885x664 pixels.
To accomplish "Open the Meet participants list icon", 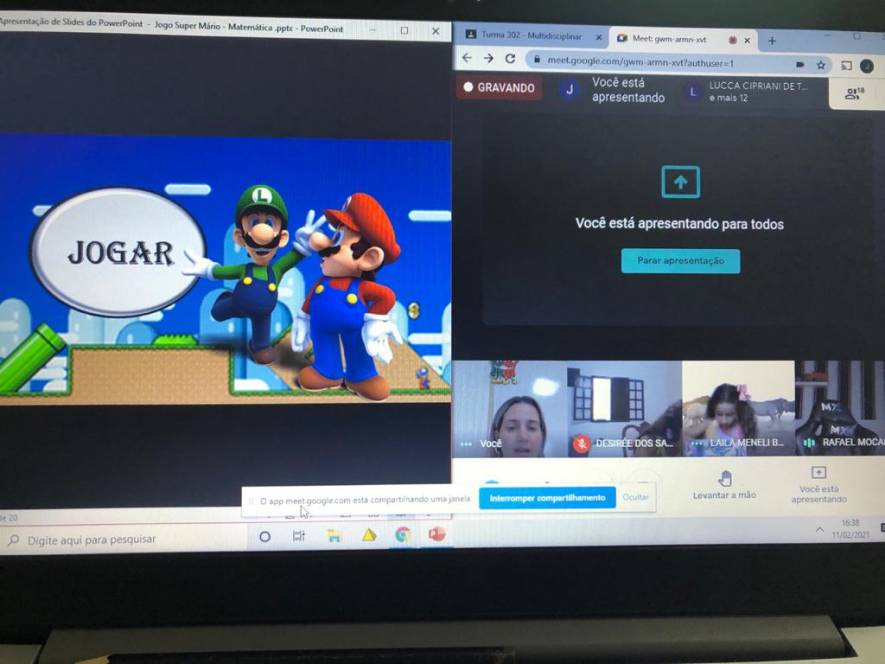I will click(x=853, y=94).
